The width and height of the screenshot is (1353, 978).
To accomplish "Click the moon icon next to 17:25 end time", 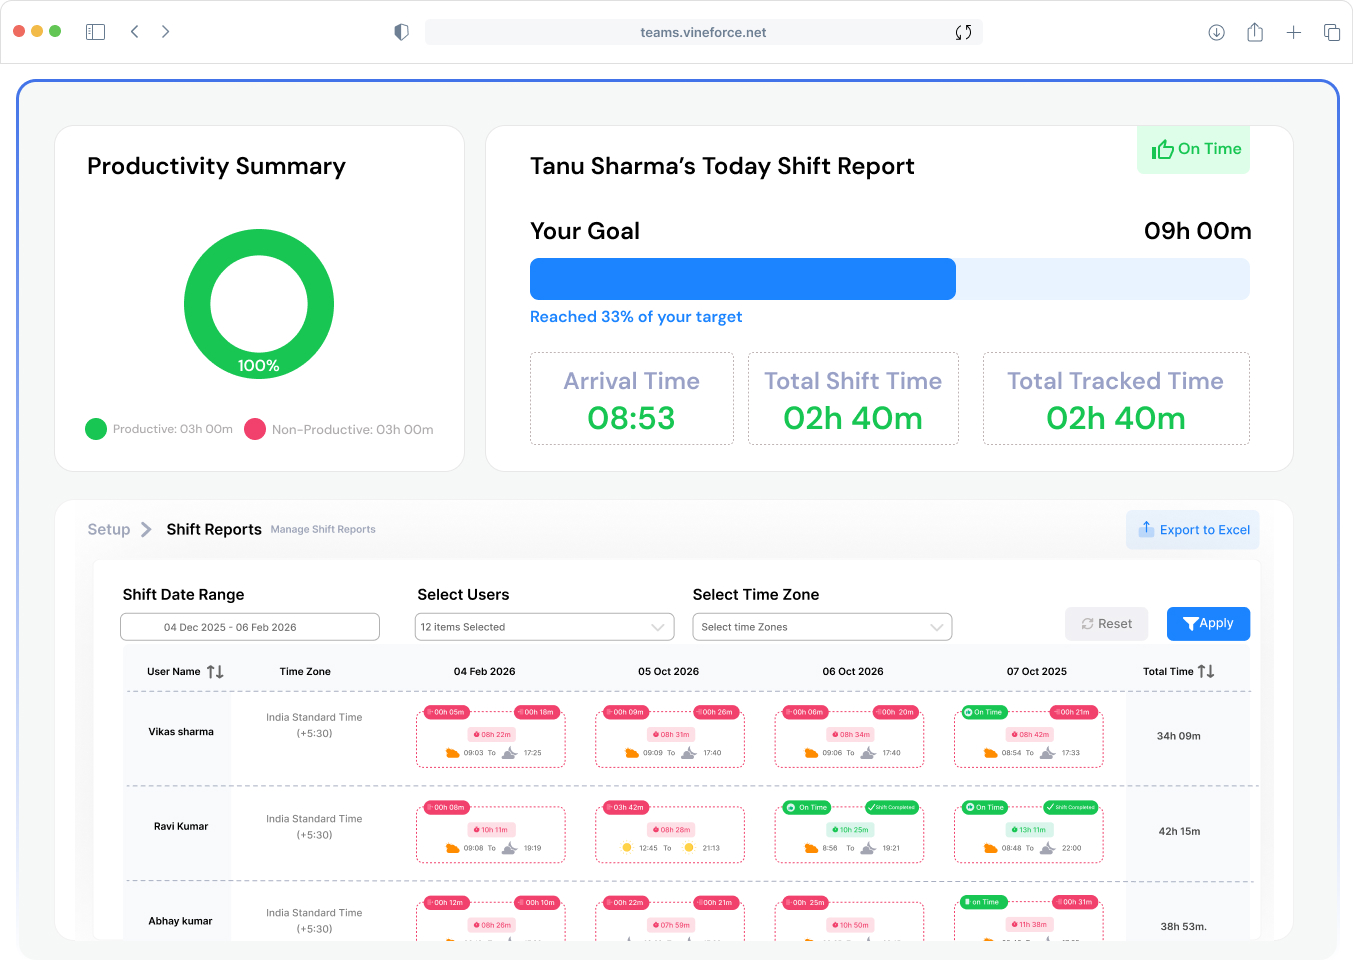I will 511,753.
